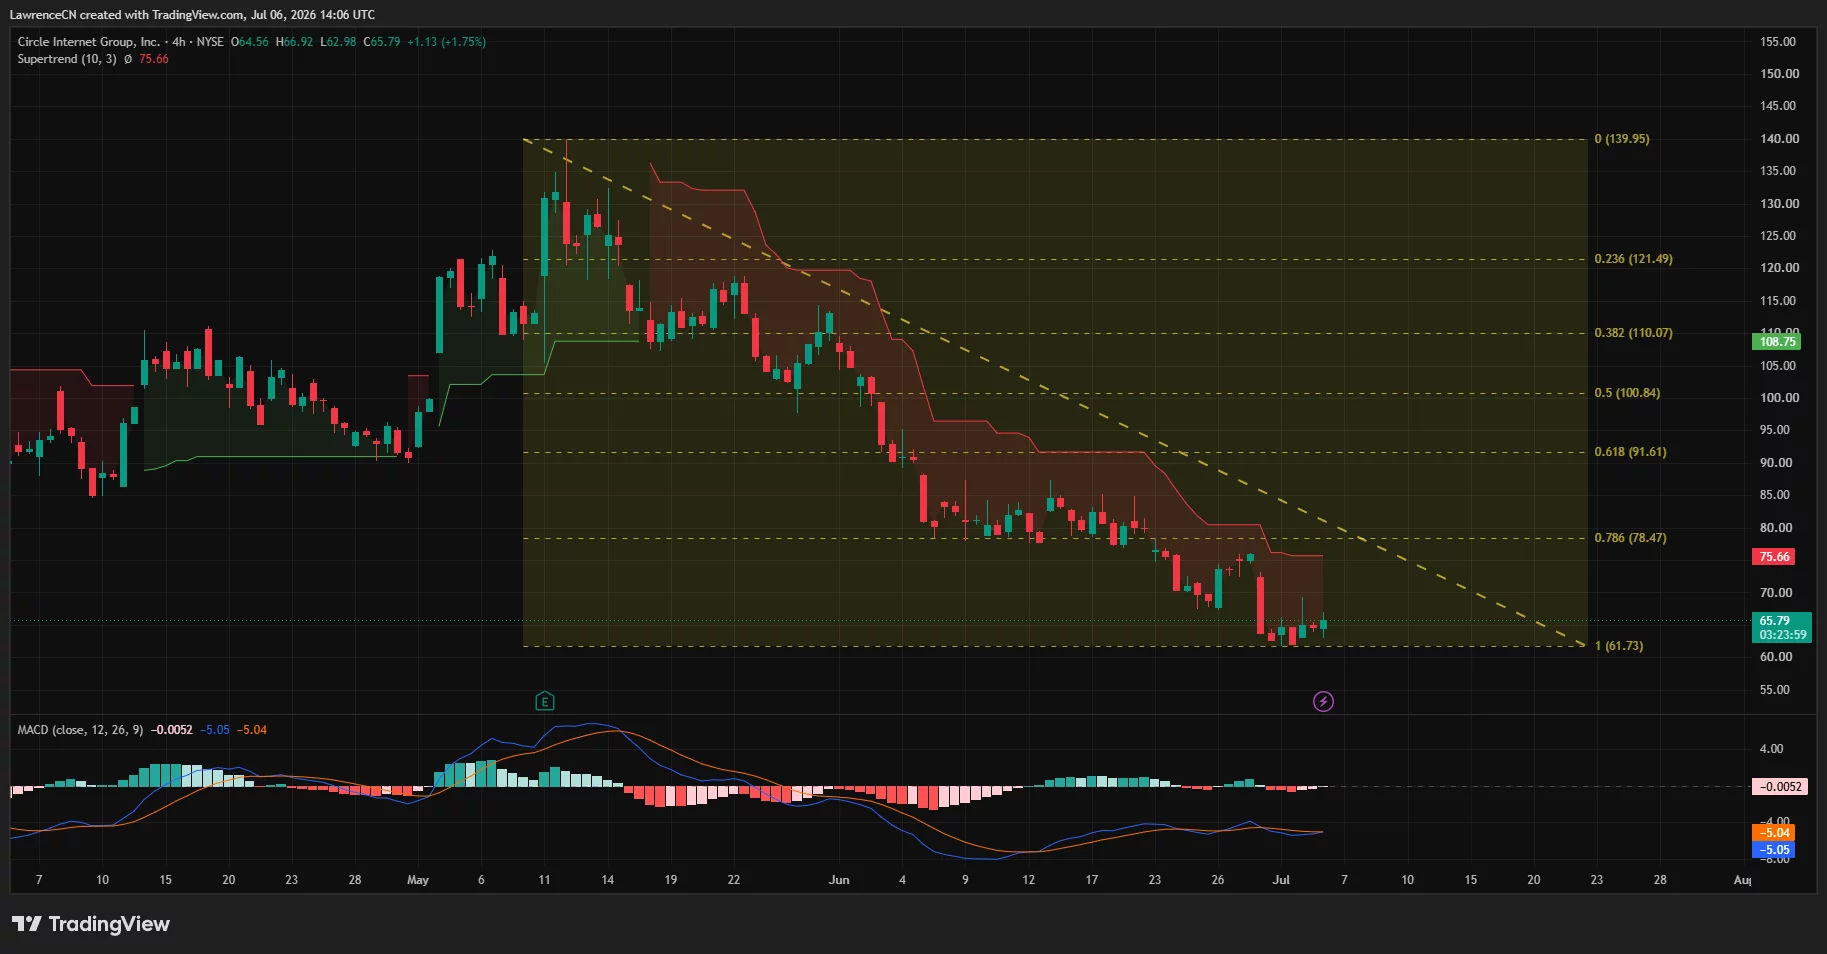Click the high value H66.92
This screenshot has width=1827, height=954.
pos(294,42)
